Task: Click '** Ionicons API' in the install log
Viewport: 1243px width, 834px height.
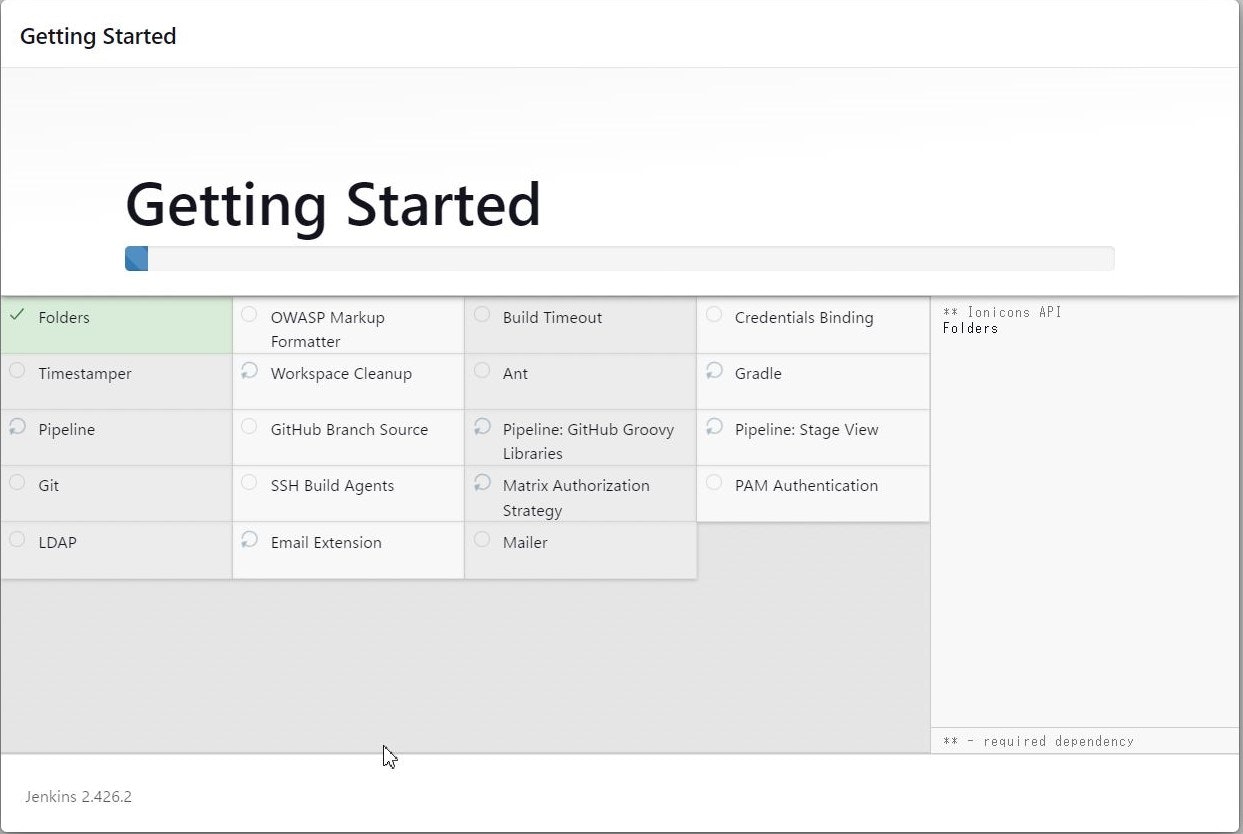Action: (x=1002, y=312)
